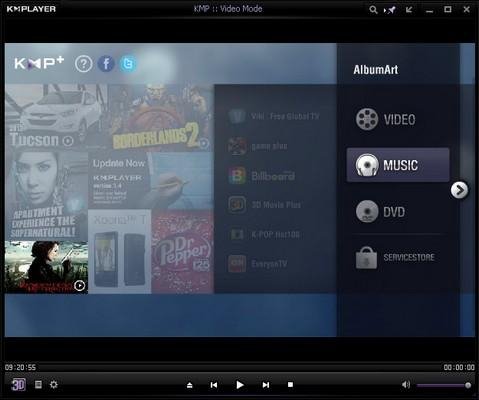Play the Resident Evil trailer thumbnail
Image resolution: width=479 pixels, height=400 pixels.
[46, 267]
